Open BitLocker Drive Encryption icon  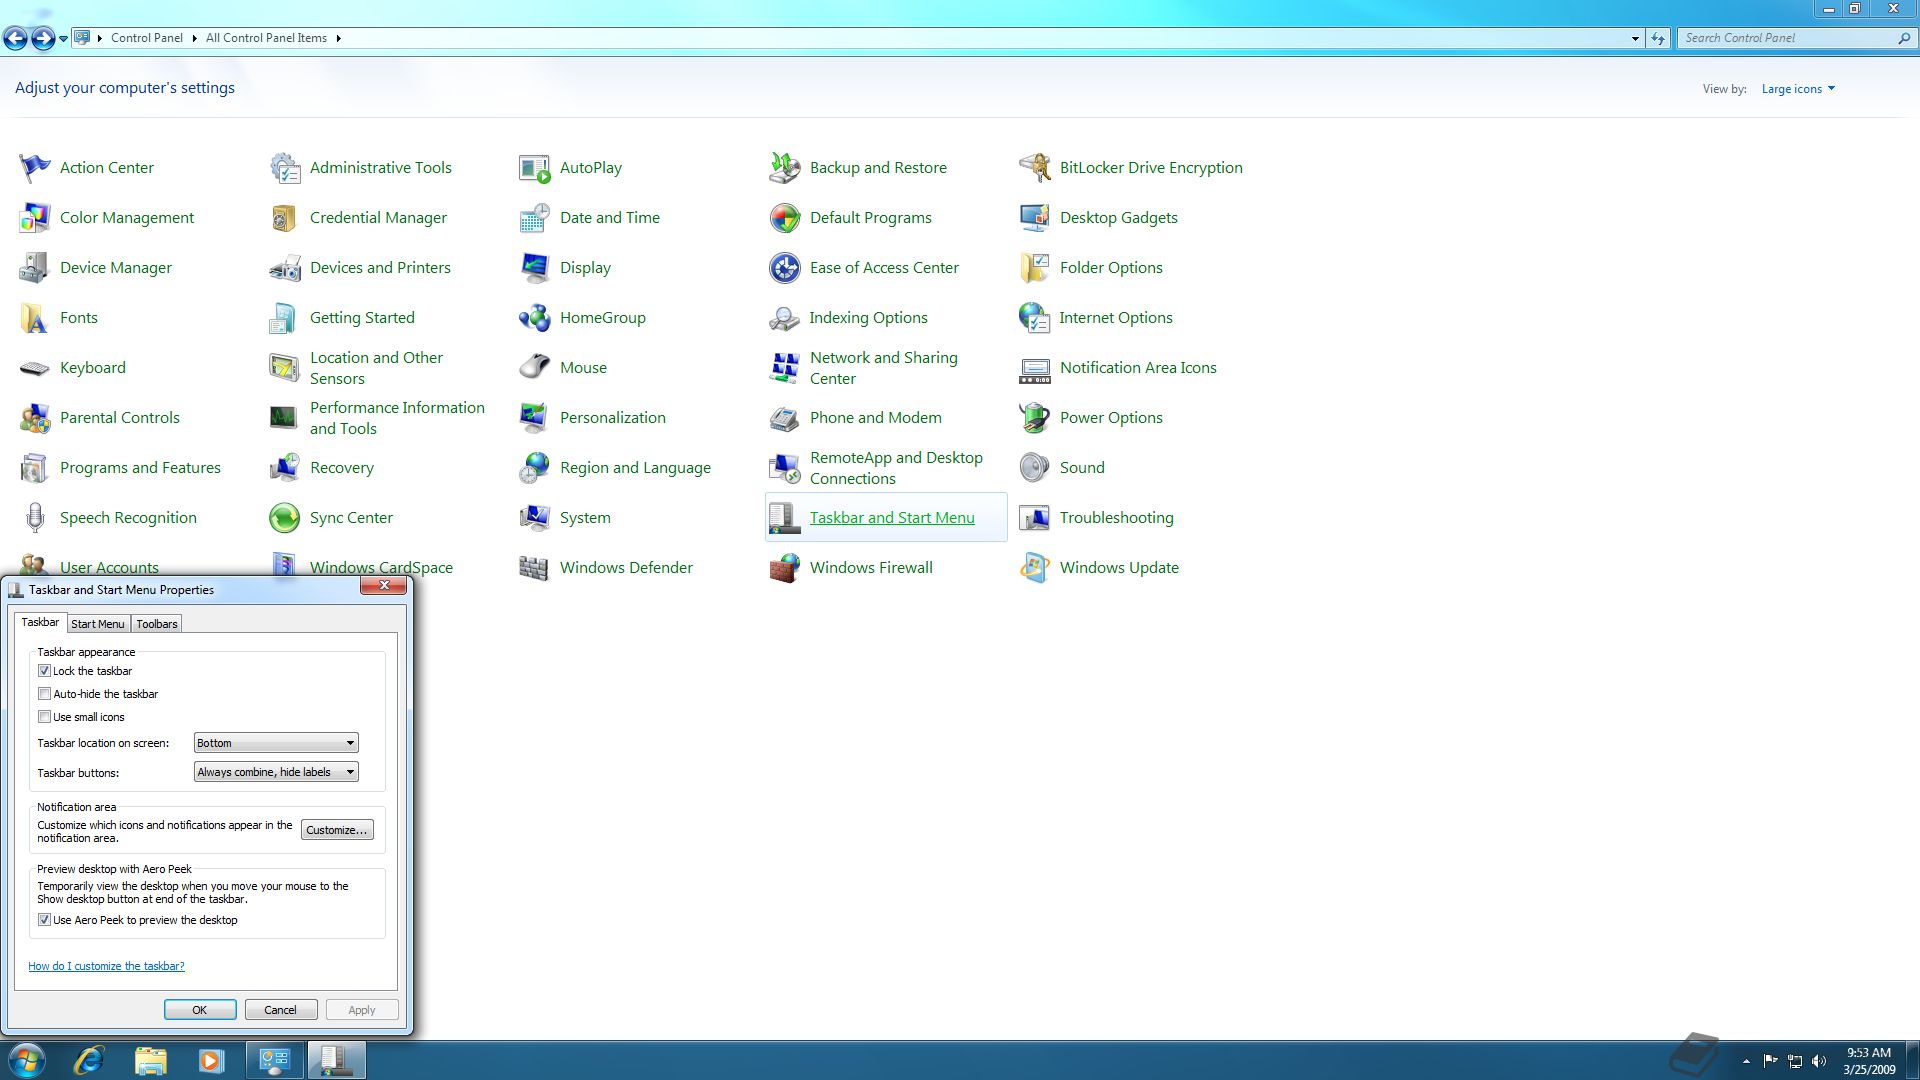(1035, 168)
